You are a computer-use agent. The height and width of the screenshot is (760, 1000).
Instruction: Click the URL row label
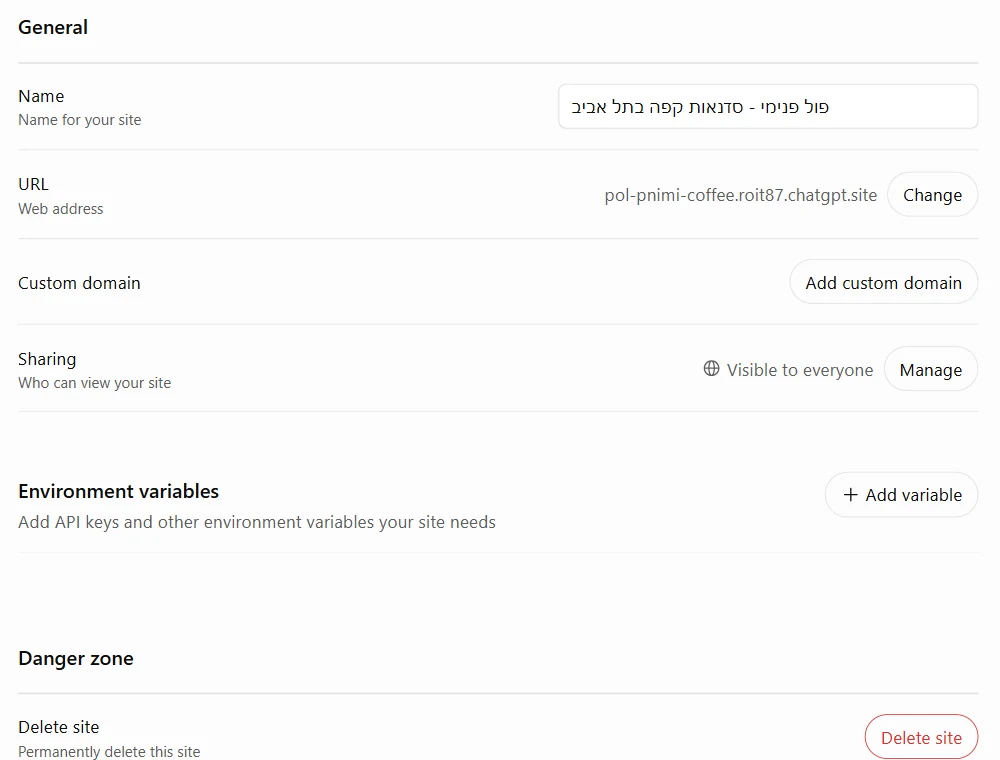tap(33, 184)
